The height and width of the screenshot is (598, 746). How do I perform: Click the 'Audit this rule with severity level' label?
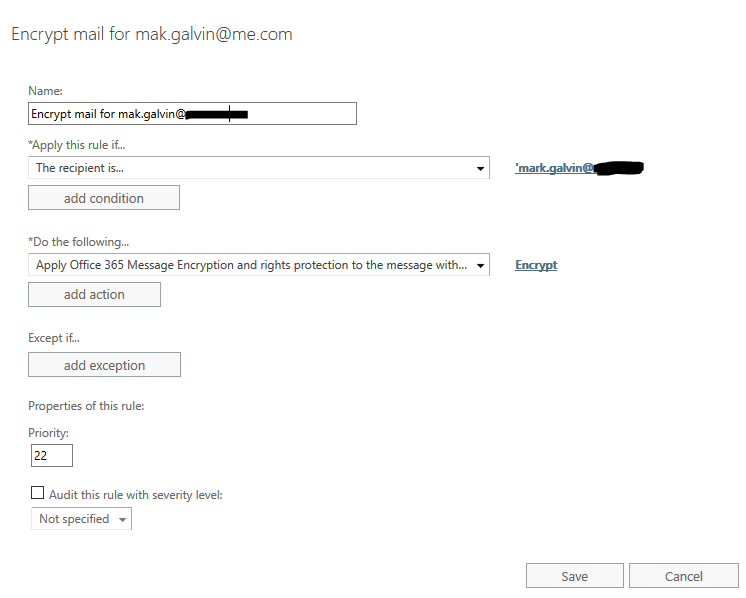tap(135, 494)
